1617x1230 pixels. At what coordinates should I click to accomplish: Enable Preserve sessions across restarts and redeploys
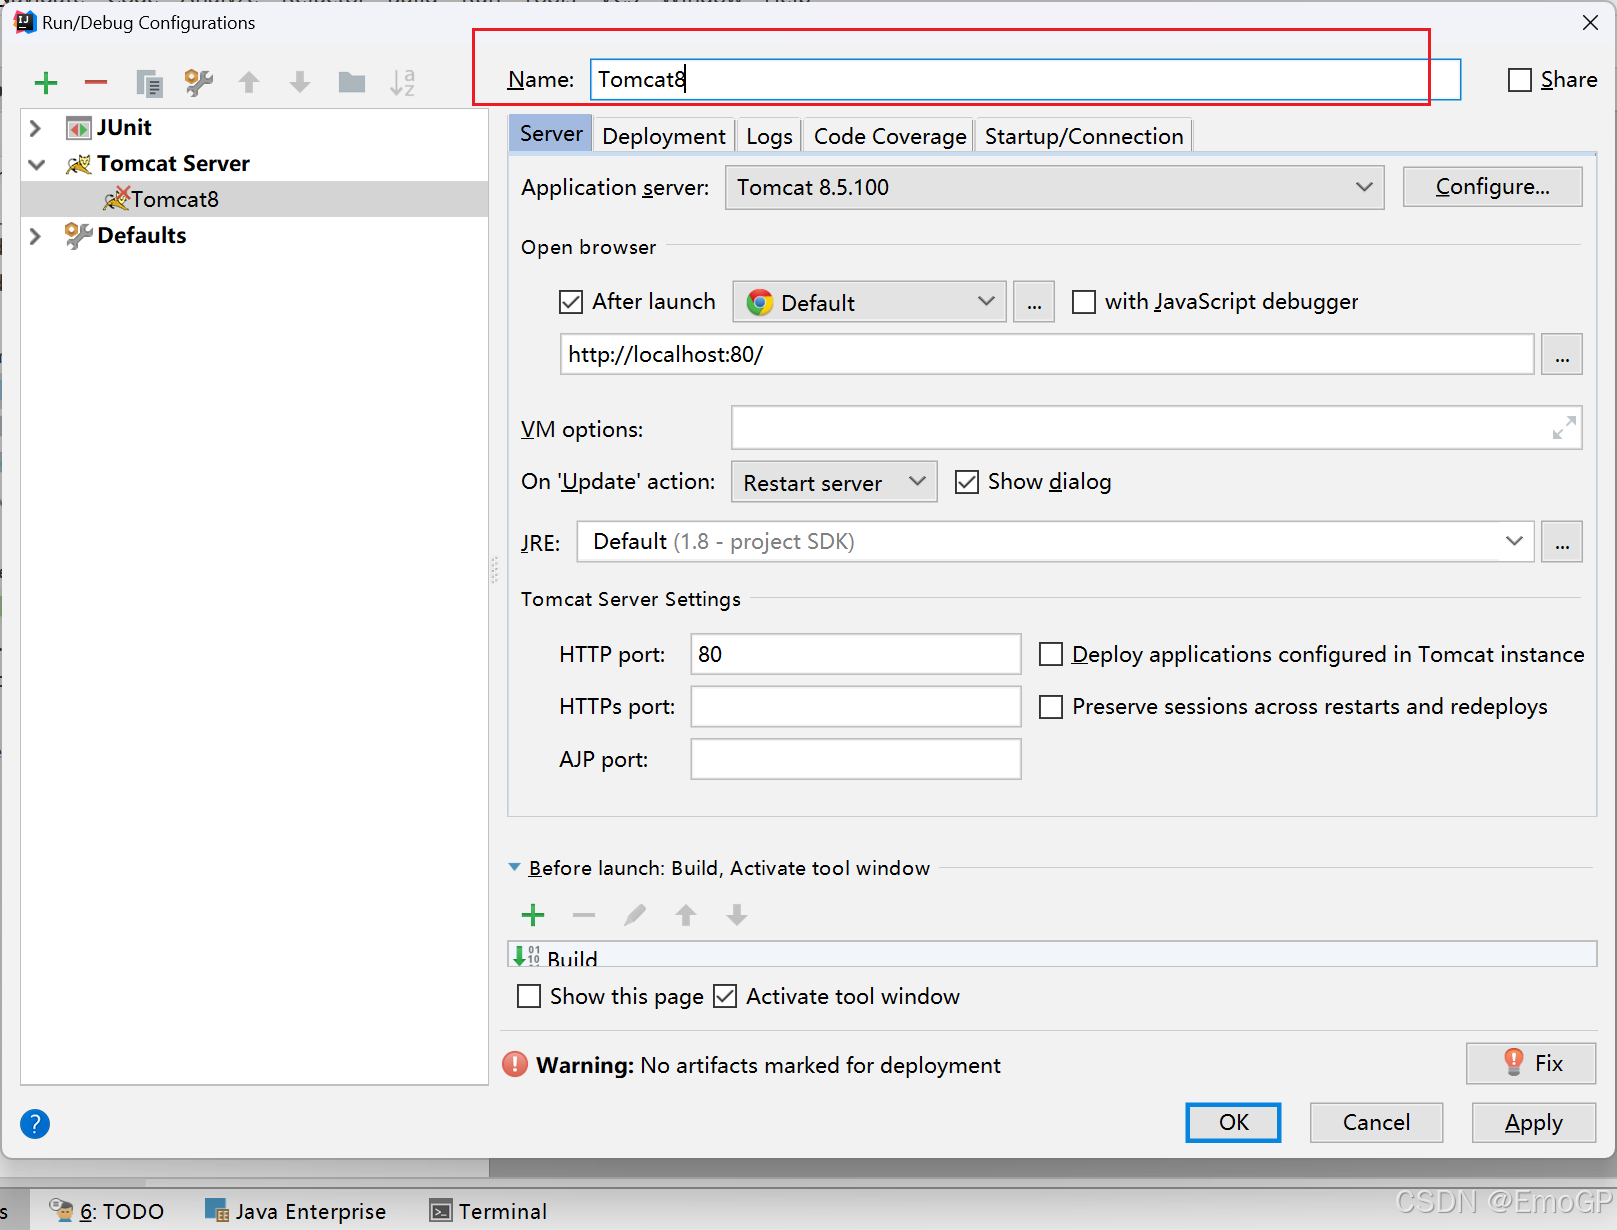[1051, 707]
